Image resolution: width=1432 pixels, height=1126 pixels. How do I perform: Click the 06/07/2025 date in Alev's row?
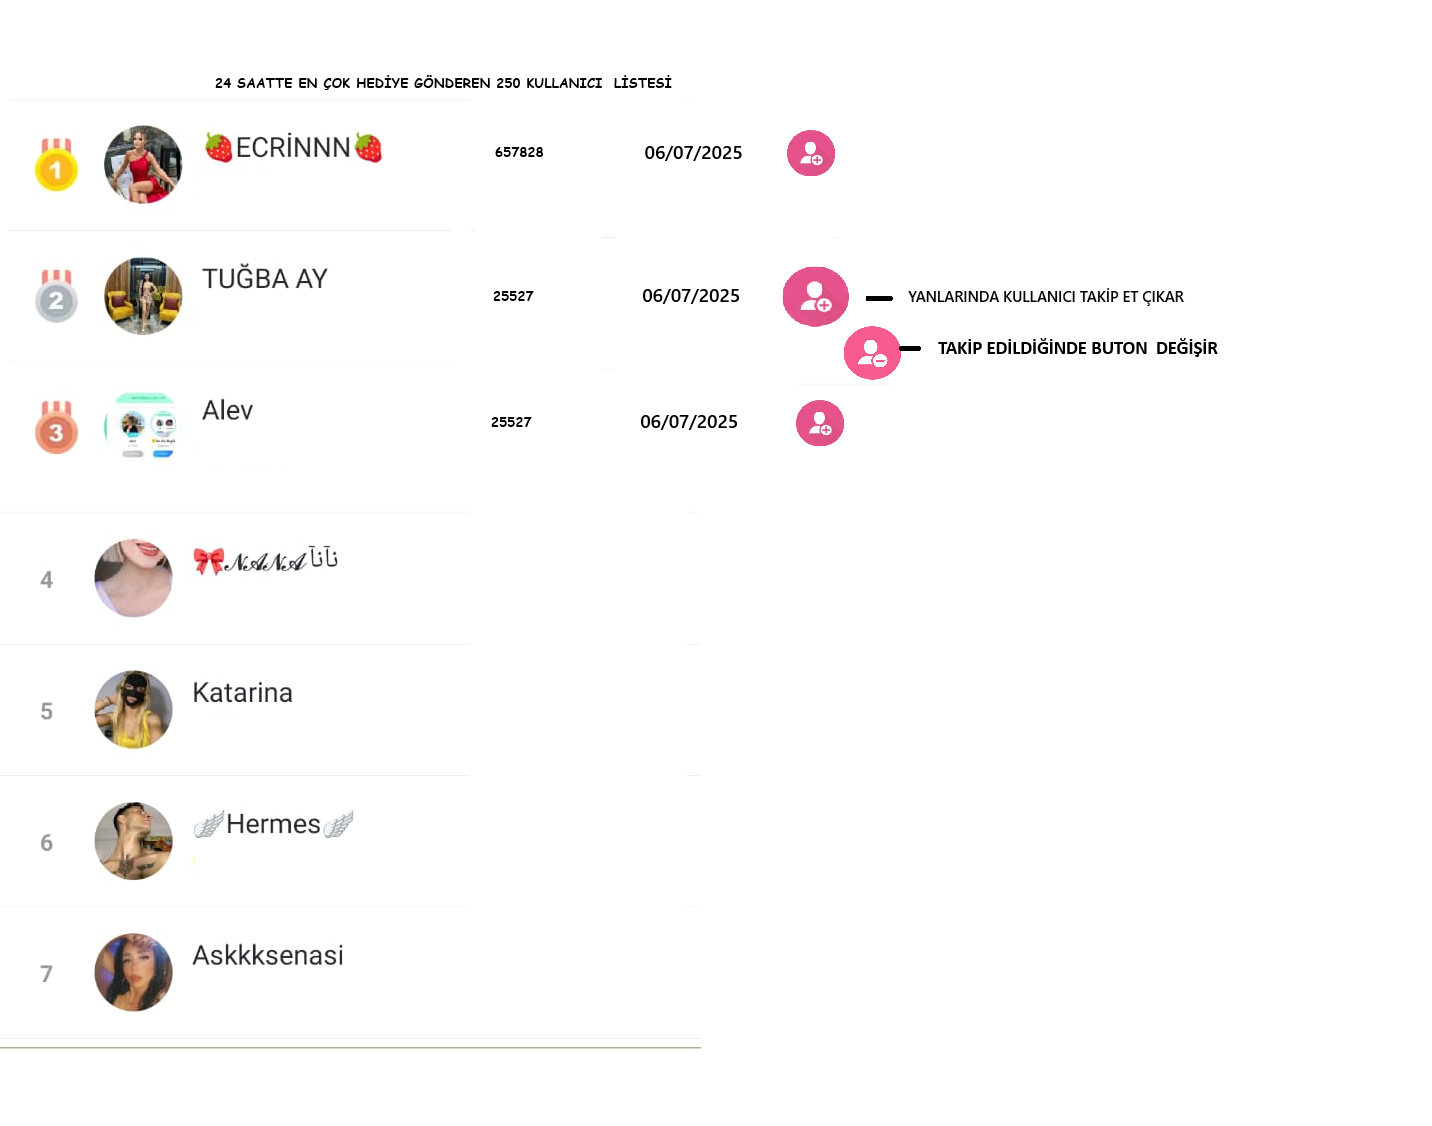point(689,422)
